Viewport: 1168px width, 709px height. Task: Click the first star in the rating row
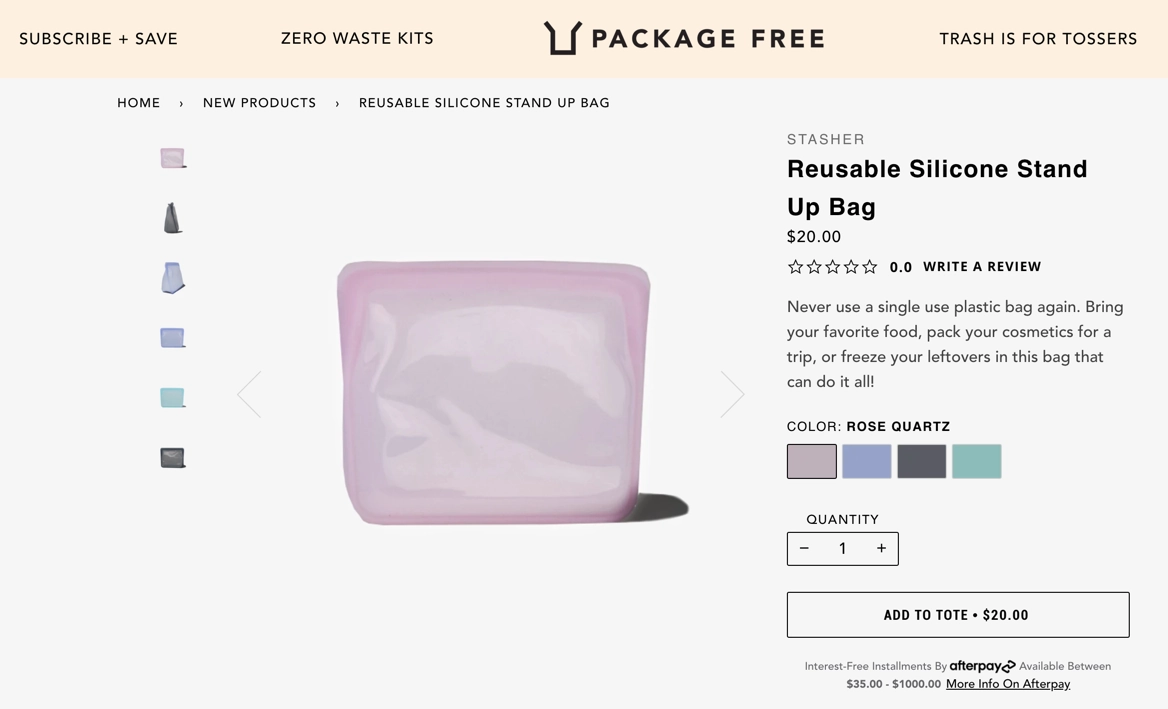tap(794, 266)
